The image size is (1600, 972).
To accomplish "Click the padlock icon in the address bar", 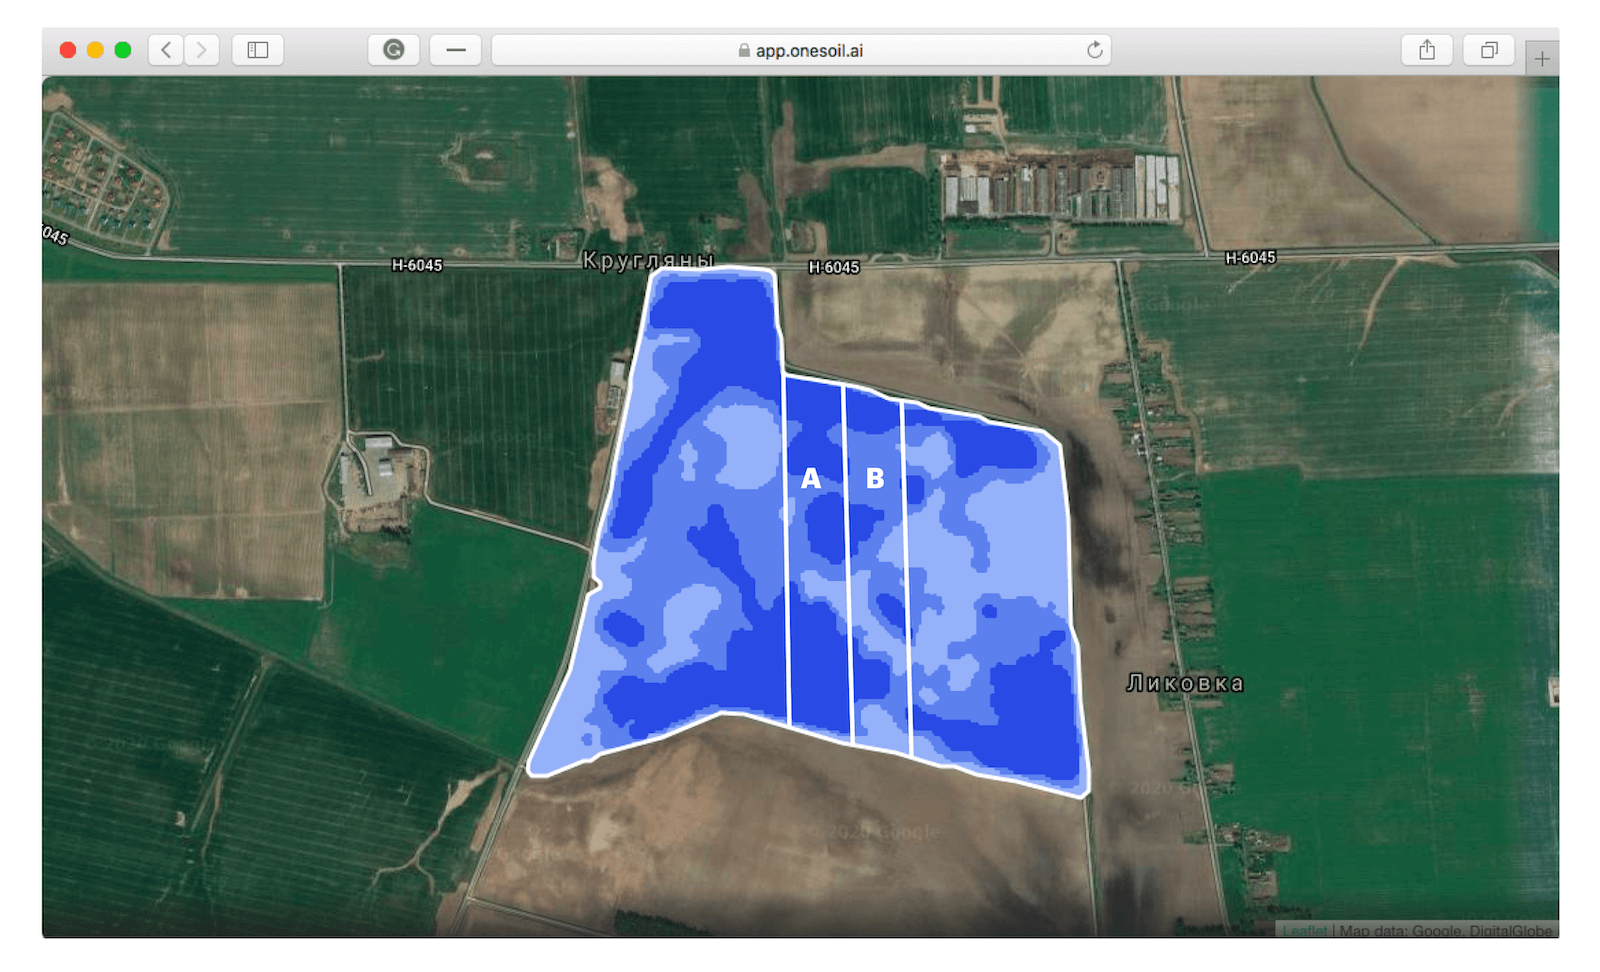I will click(x=744, y=49).
